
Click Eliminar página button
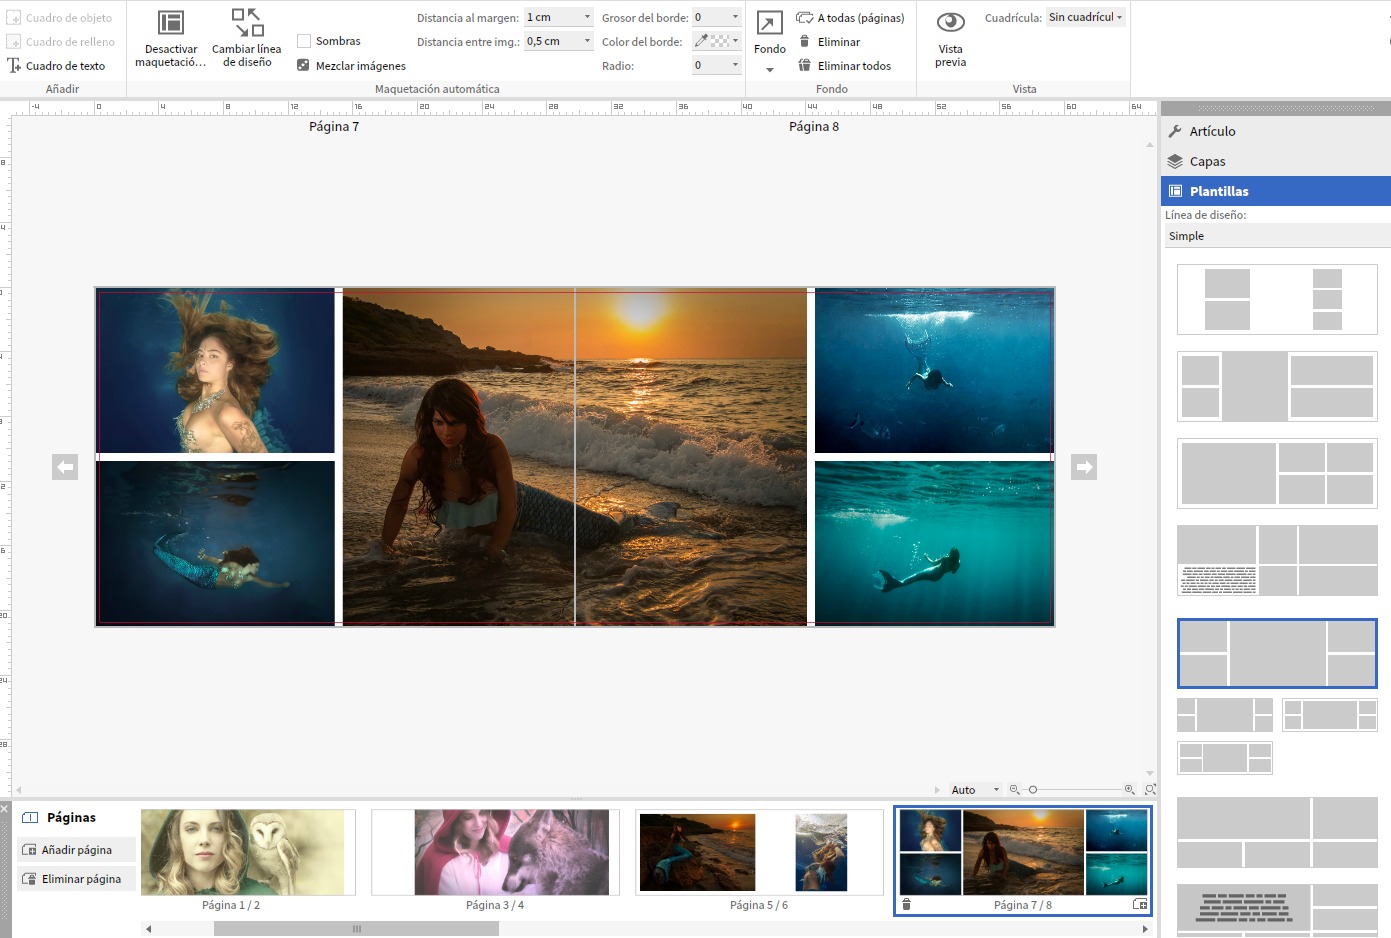pos(81,879)
